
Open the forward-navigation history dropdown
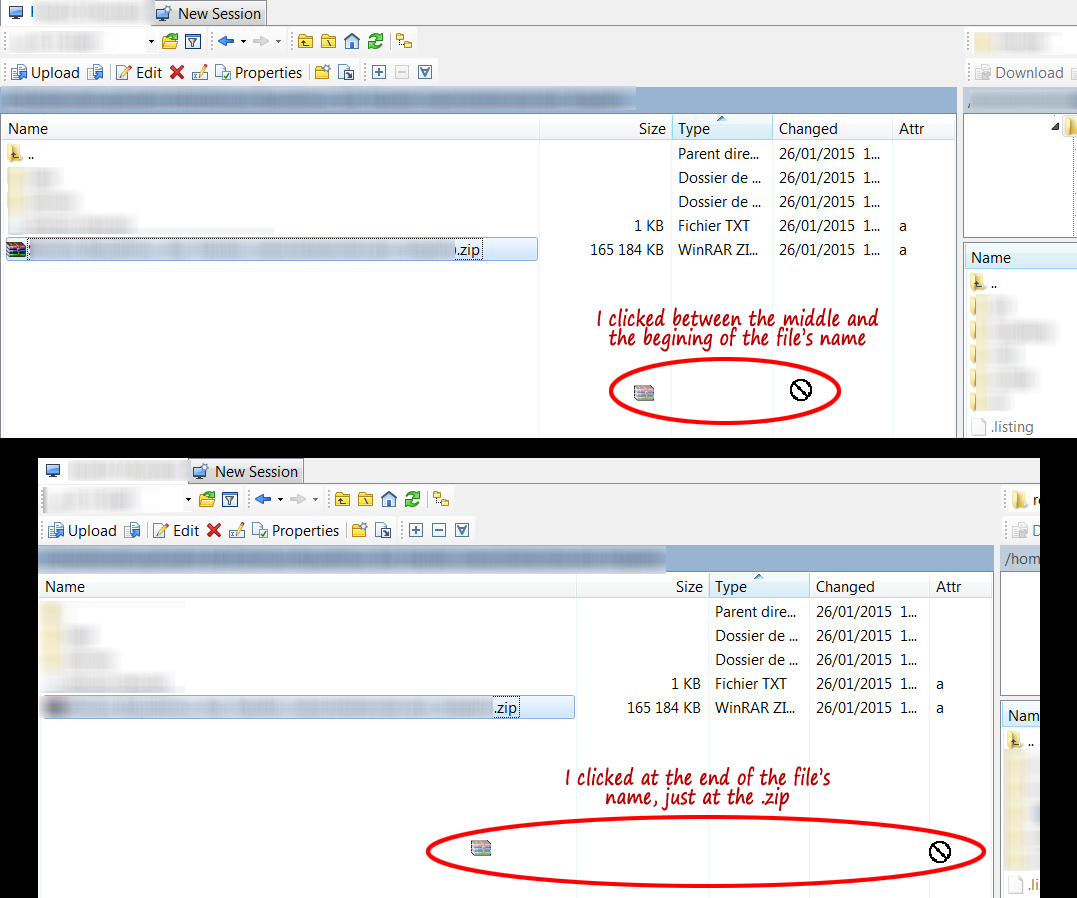click(277, 41)
